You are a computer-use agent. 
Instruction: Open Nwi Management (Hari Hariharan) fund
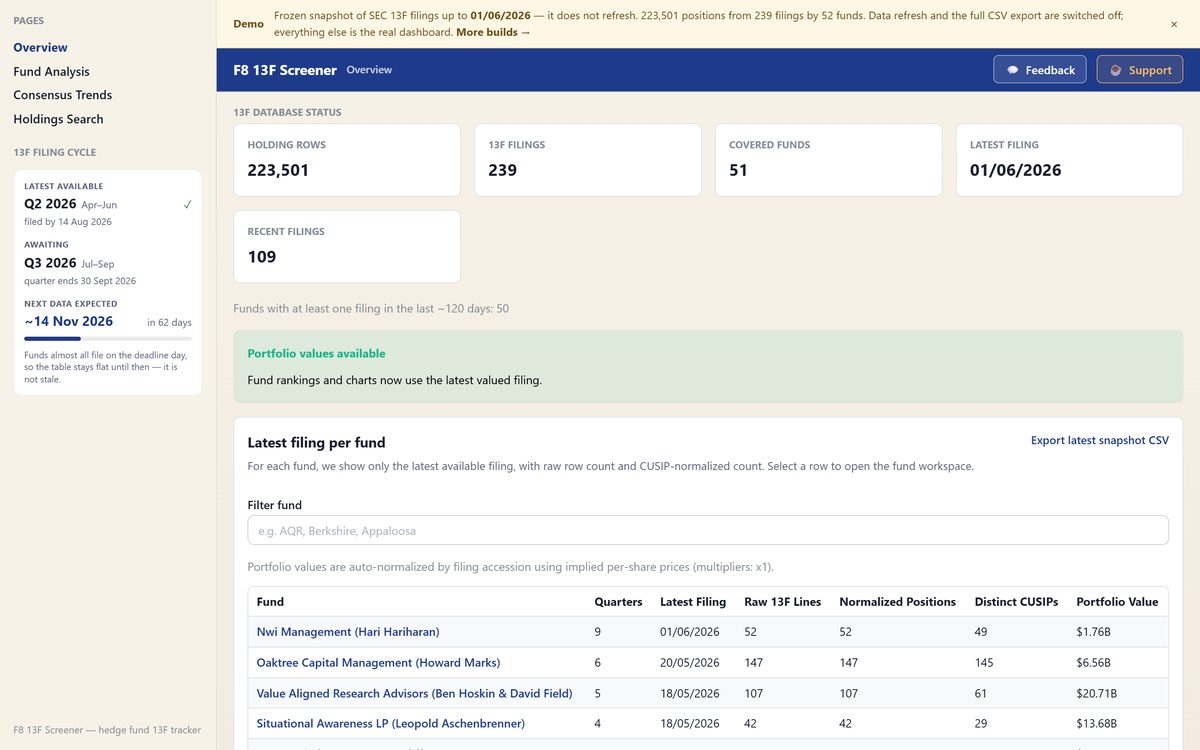(348, 632)
